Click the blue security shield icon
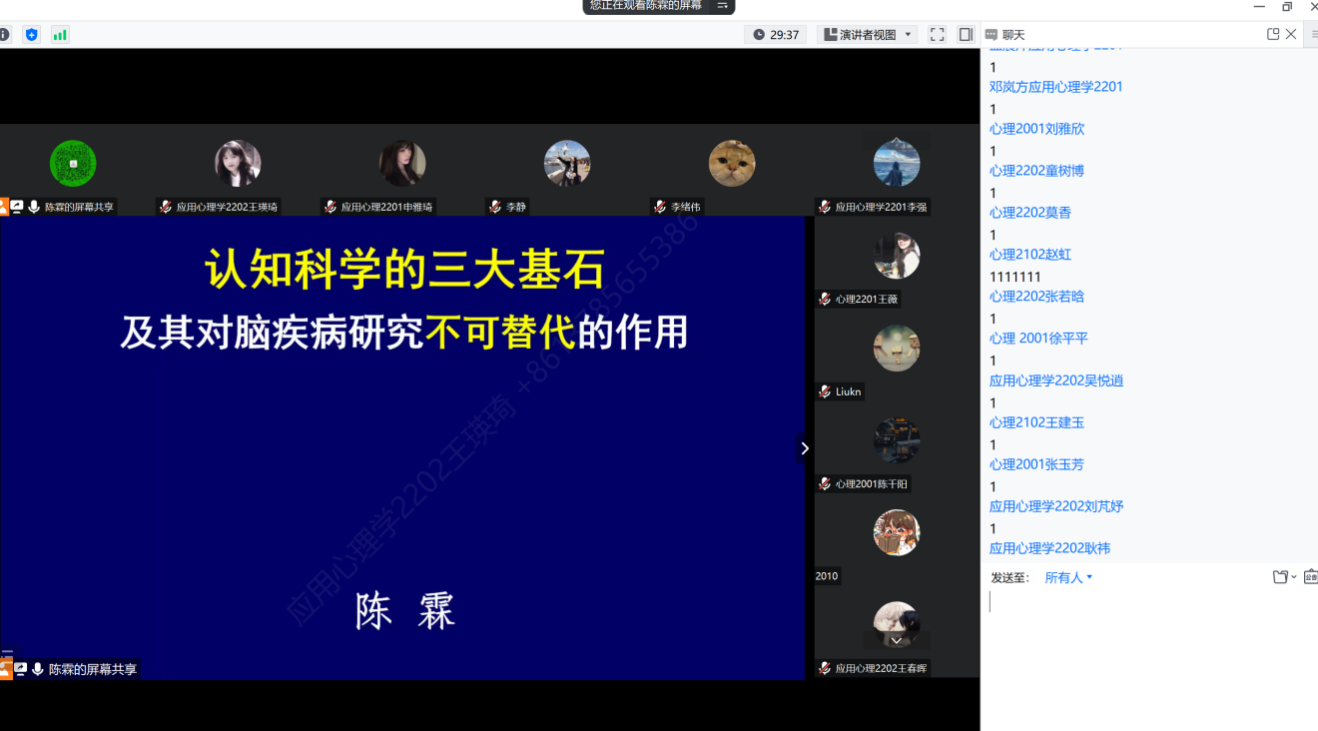This screenshot has height=731, width=1318. 32,35
